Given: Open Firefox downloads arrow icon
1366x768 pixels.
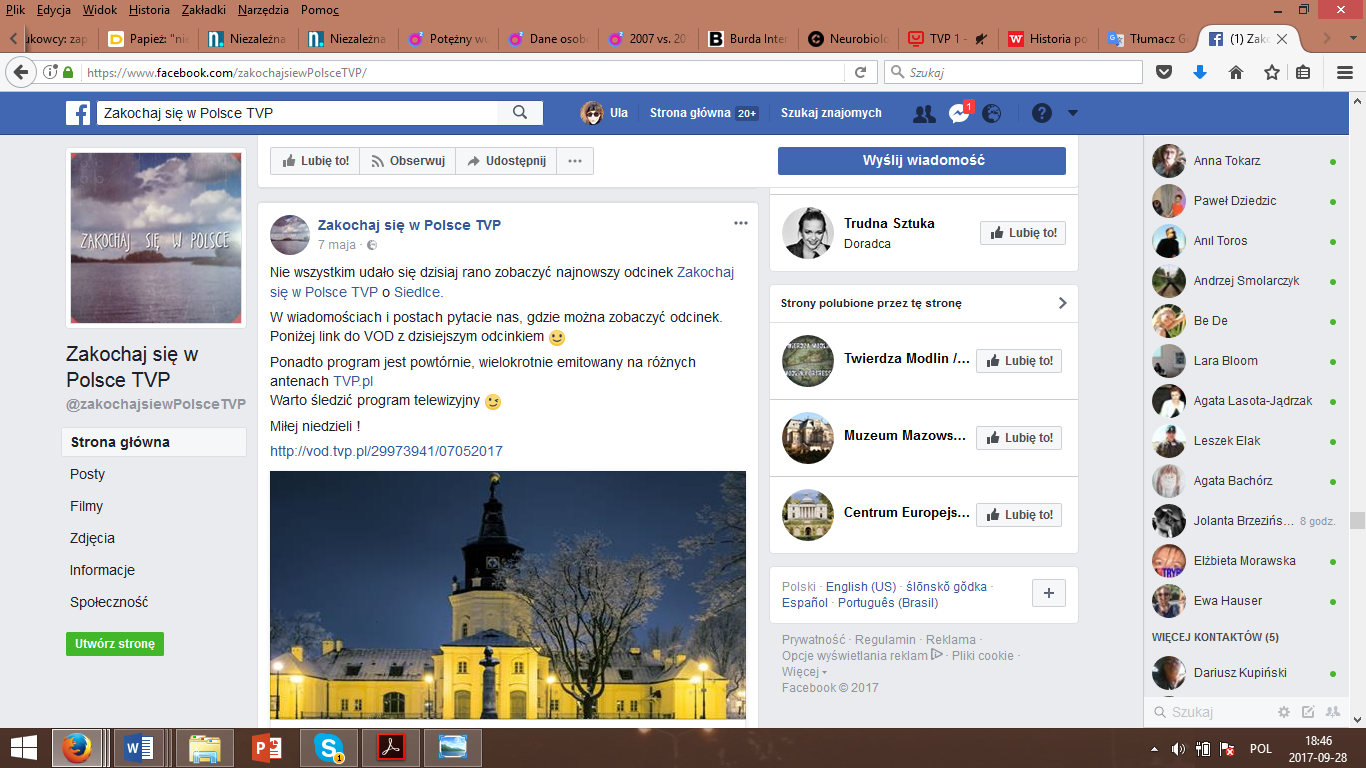Looking at the screenshot, I should tap(1200, 72).
